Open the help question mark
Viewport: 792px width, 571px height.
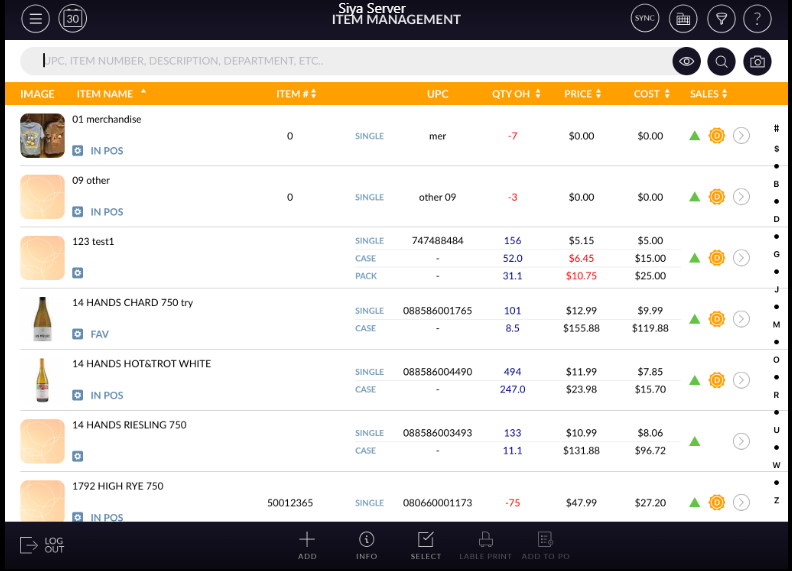[758, 19]
